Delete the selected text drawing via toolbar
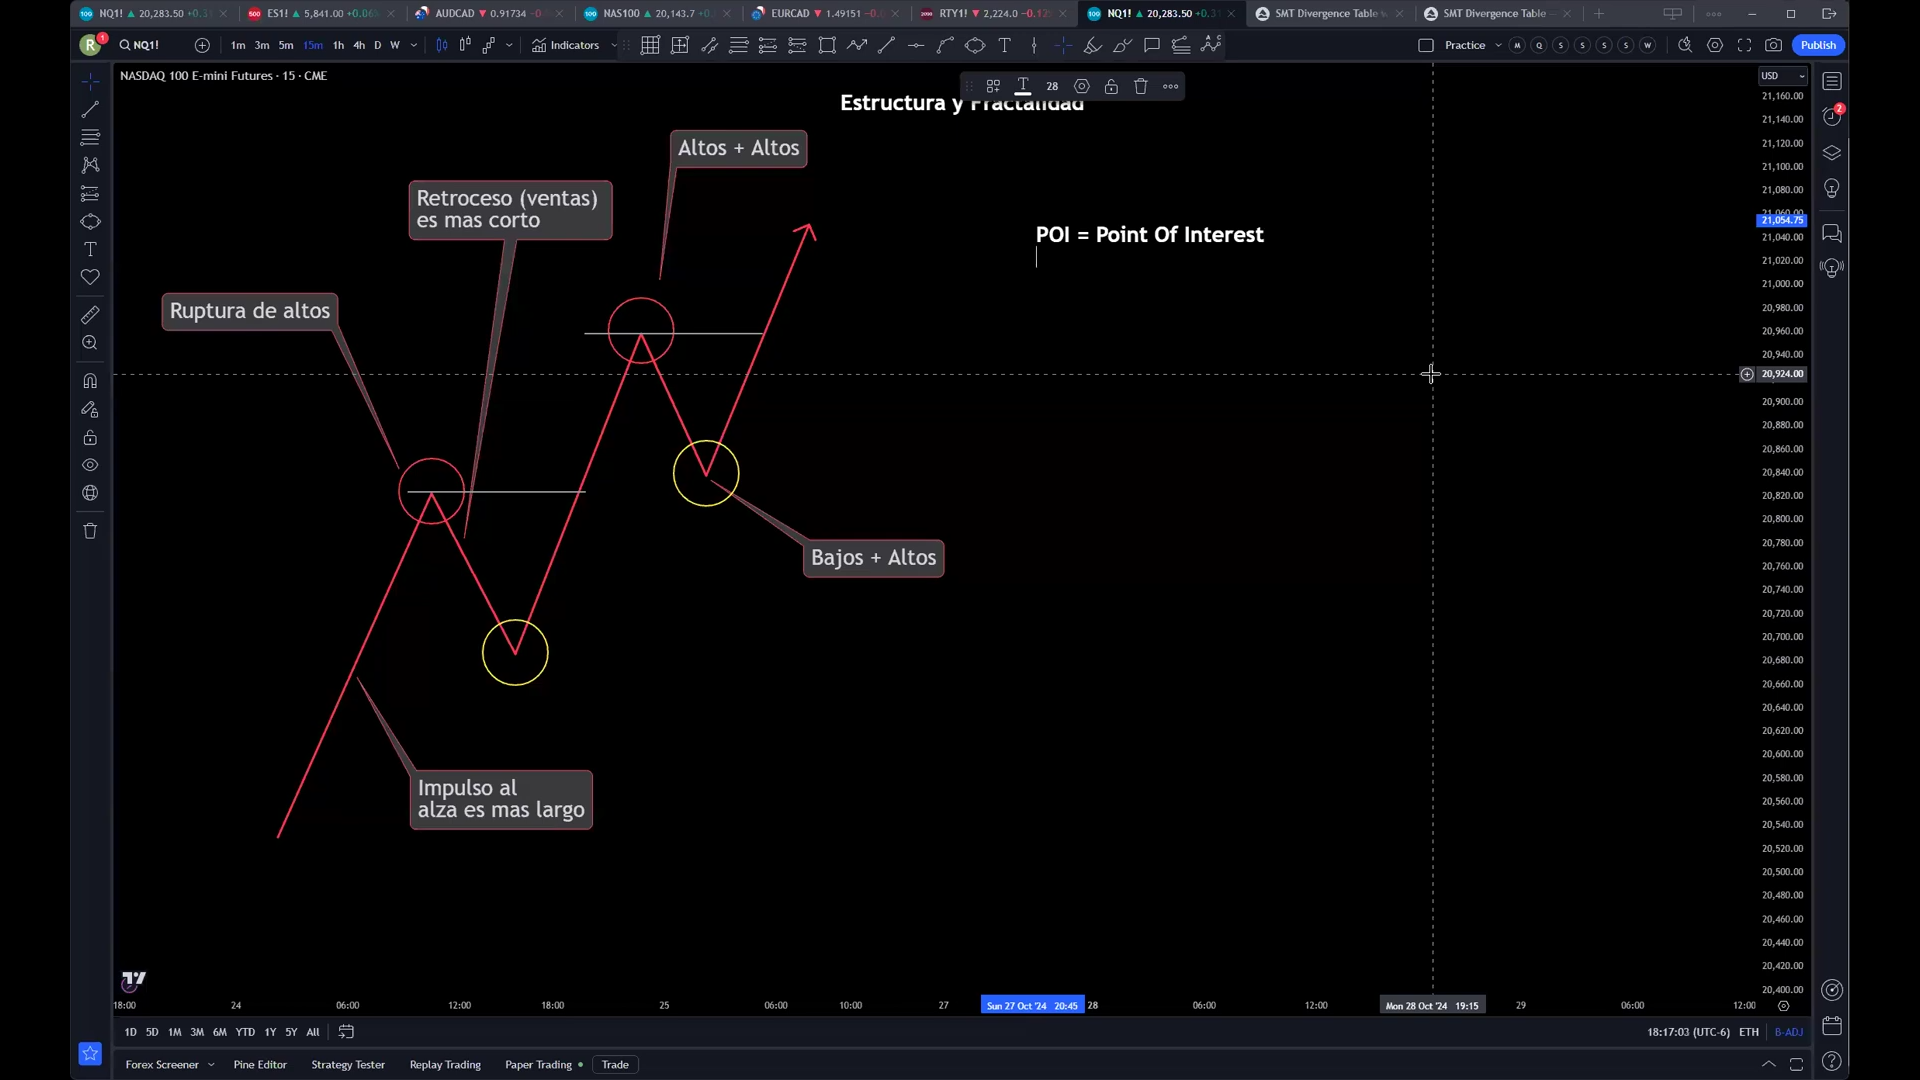 [x=1140, y=86]
